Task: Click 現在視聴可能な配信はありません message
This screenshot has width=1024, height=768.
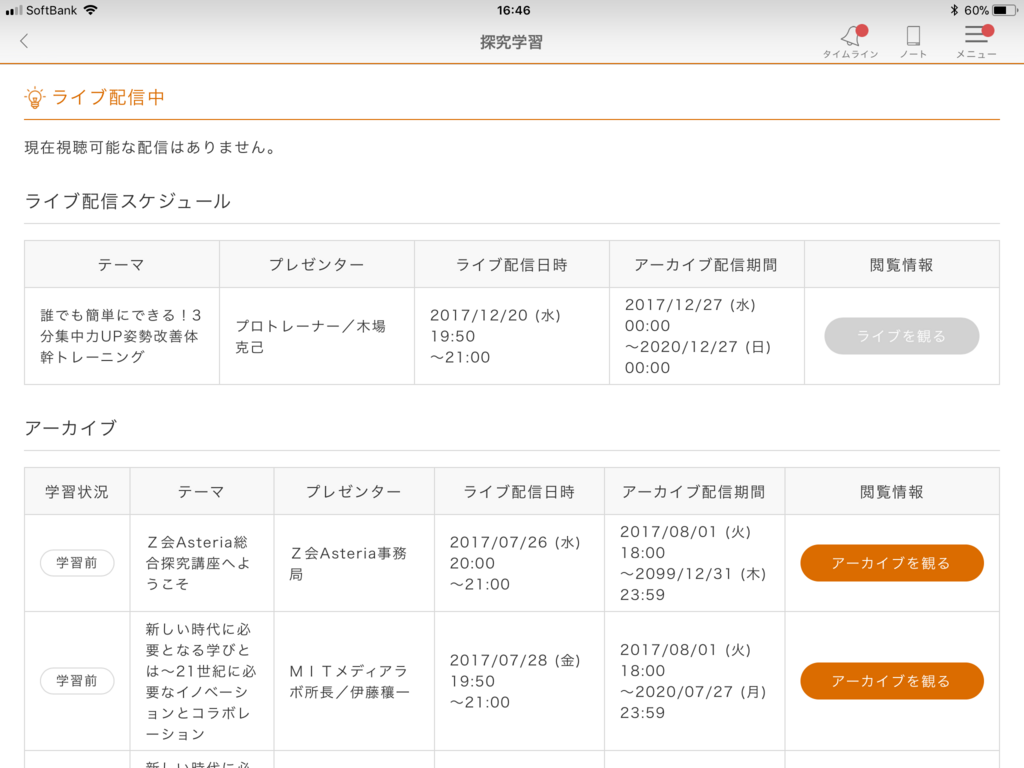Action: point(151,148)
